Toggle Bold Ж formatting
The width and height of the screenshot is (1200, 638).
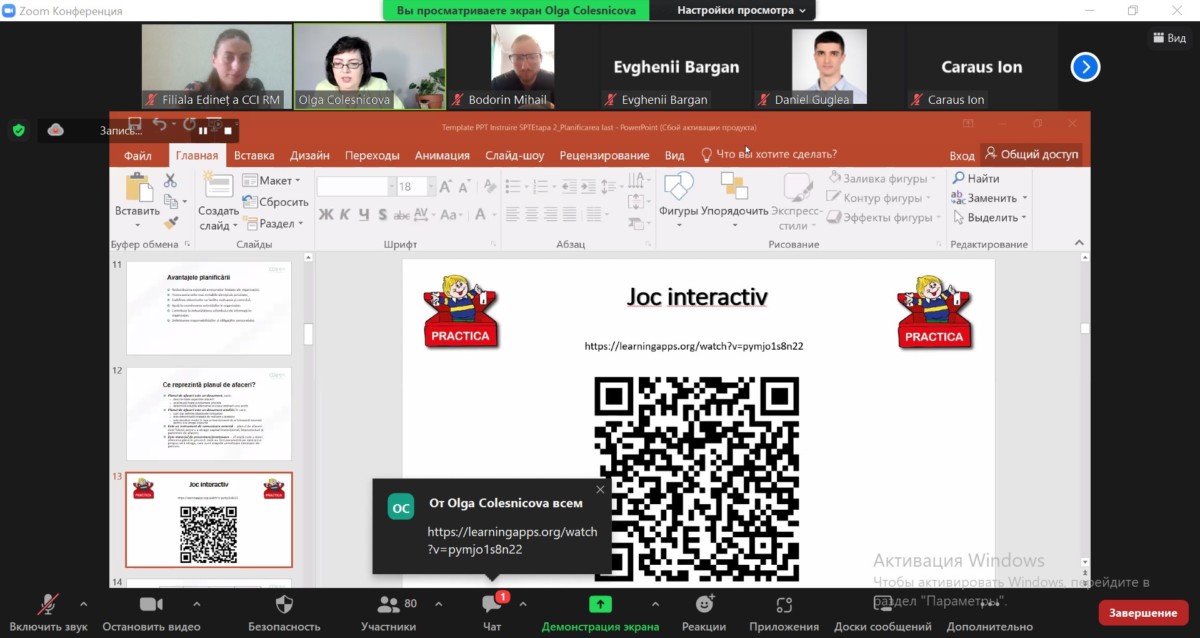[326, 214]
